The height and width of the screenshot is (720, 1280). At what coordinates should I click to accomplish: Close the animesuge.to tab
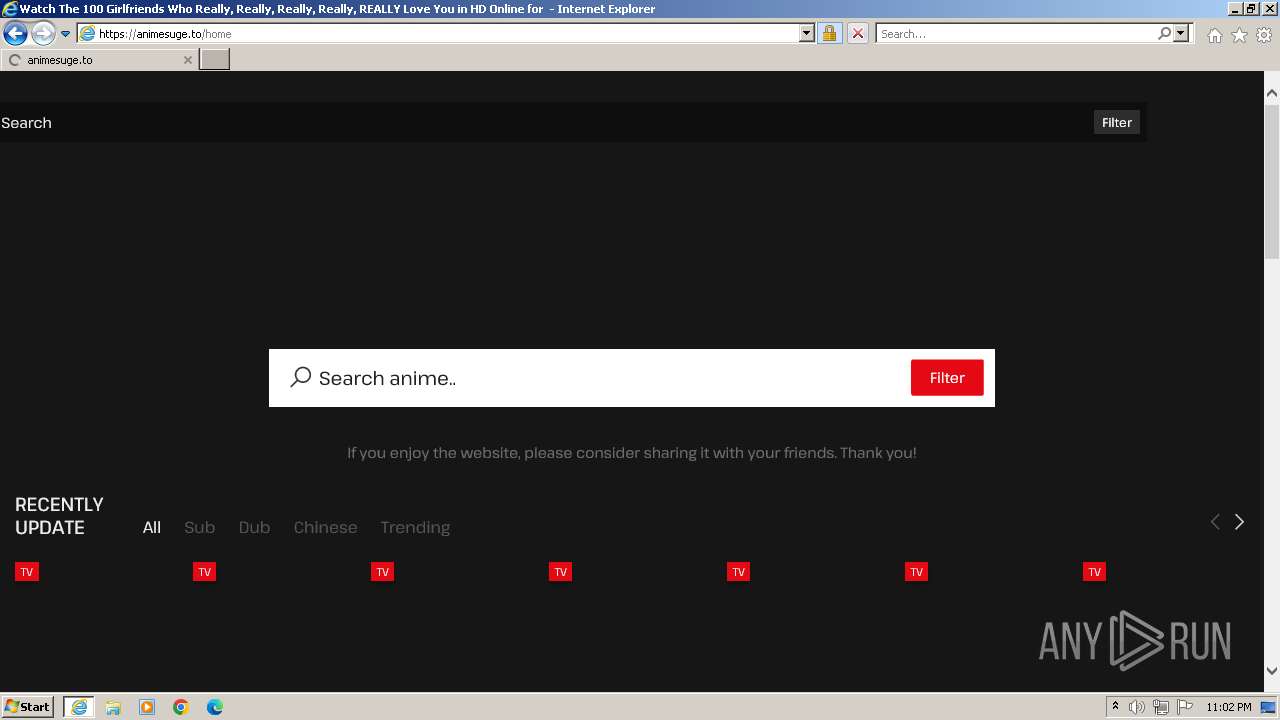coord(187,60)
